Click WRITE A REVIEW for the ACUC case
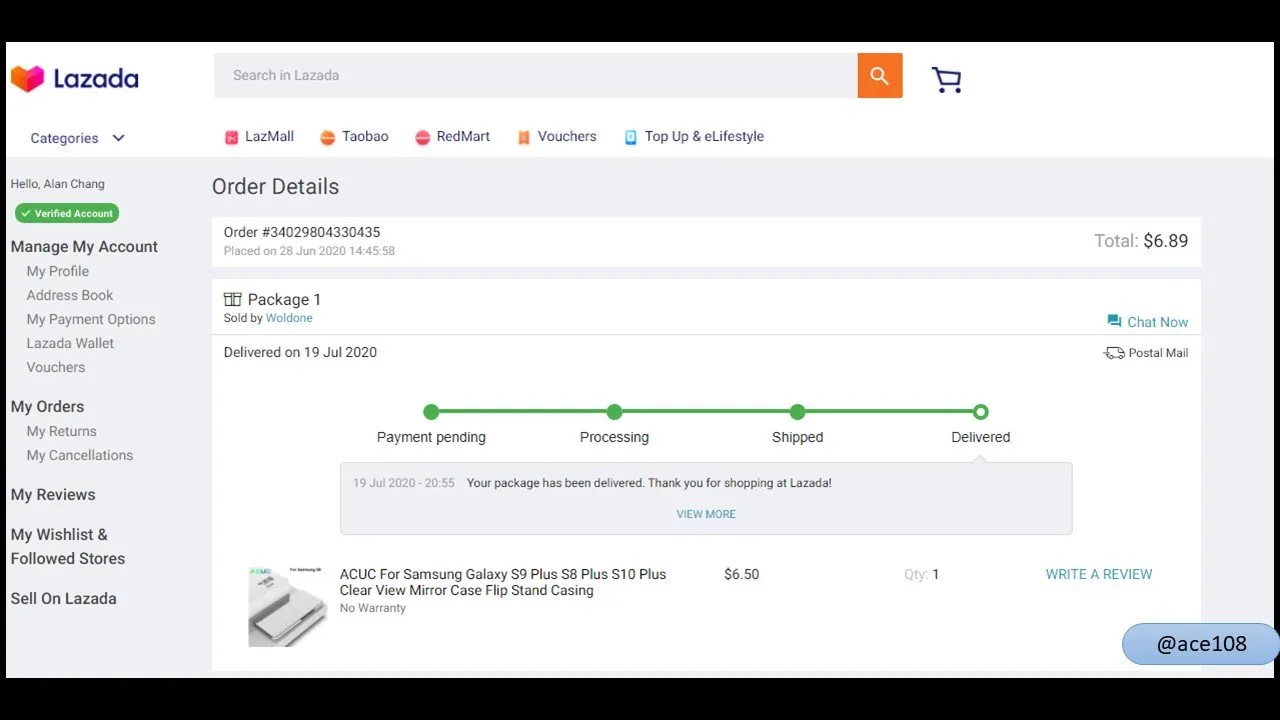1280x720 pixels. point(1099,574)
